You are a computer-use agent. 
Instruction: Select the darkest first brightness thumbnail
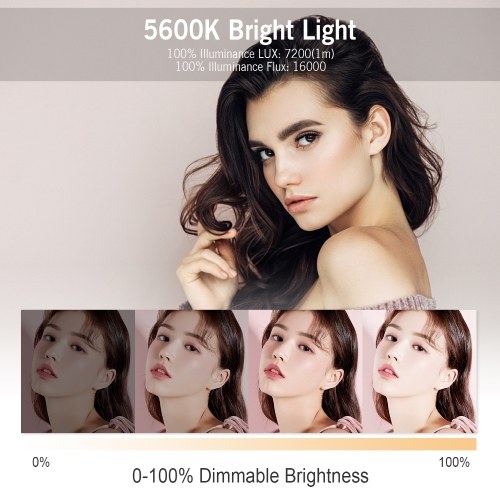78,371
